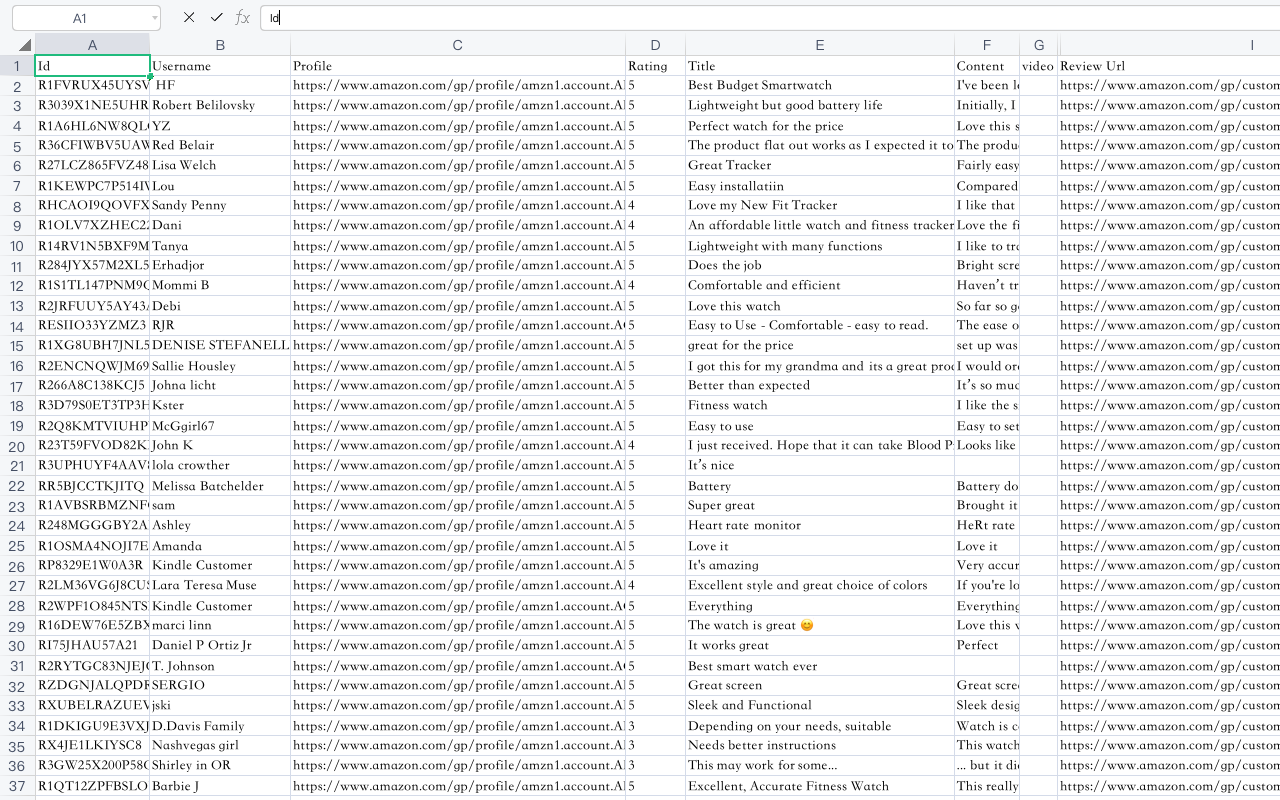This screenshot has width=1280, height=800.
Task: Click the accept checkmark icon in formula bar
Action: tap(216, 18)
